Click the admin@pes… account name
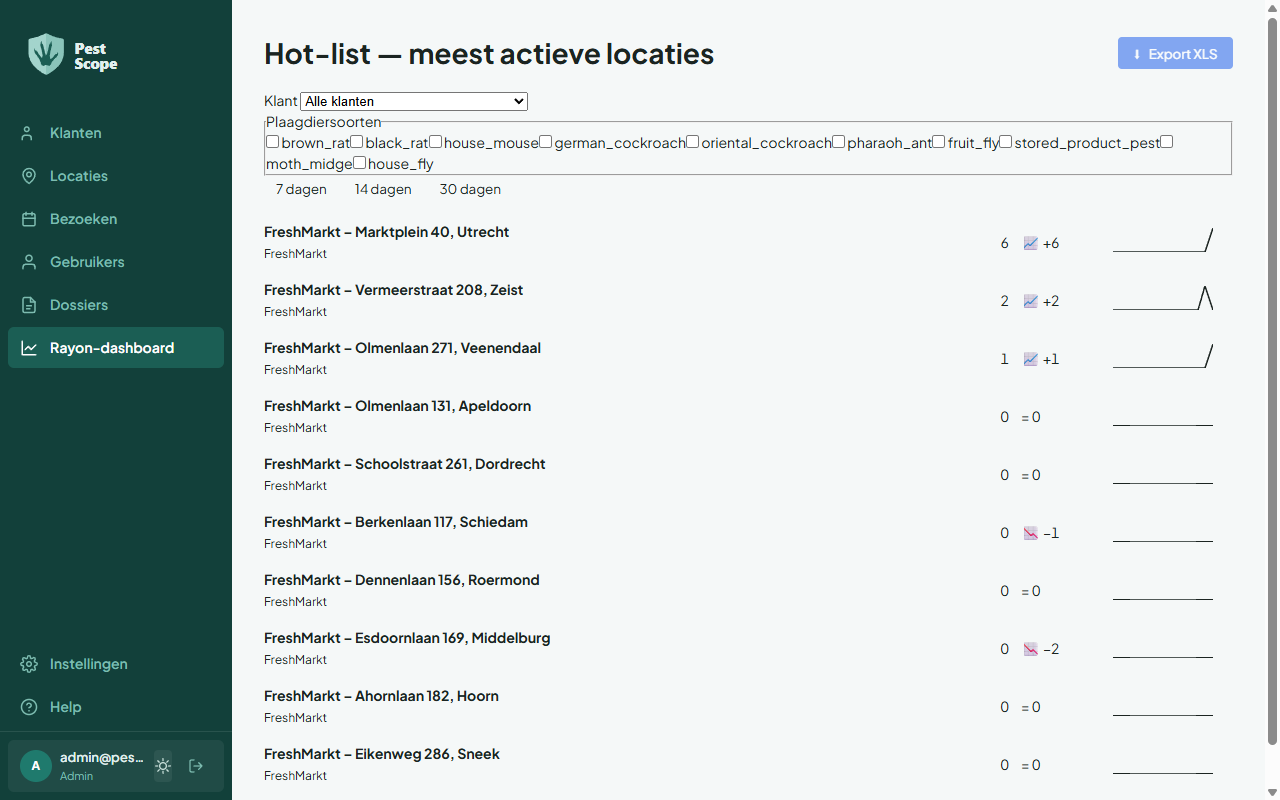This screenshot has height=800, width=1280. click(x=102, y=758)
